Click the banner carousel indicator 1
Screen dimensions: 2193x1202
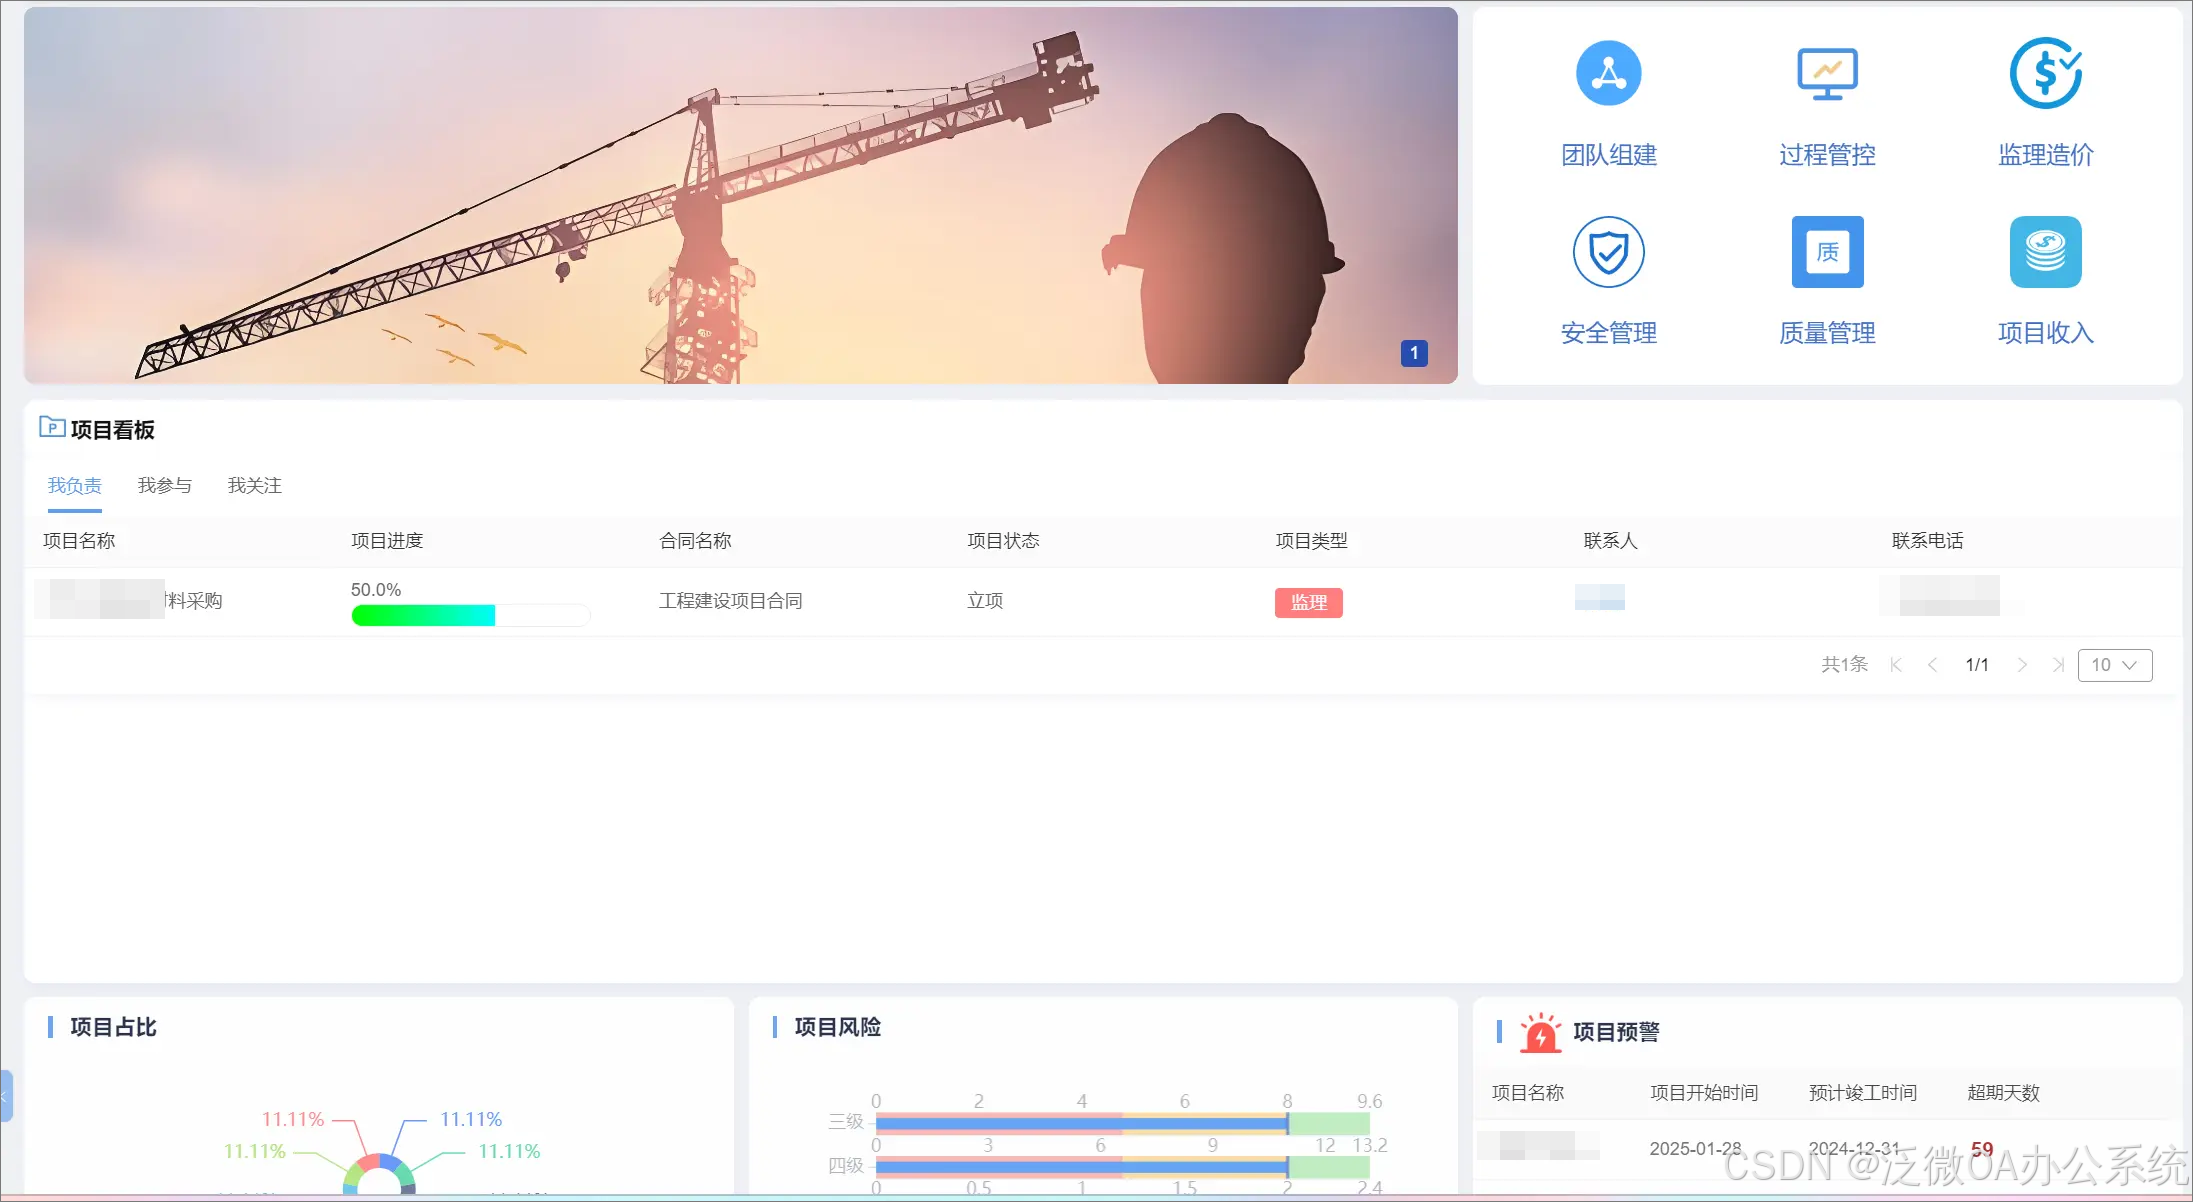1413,353
